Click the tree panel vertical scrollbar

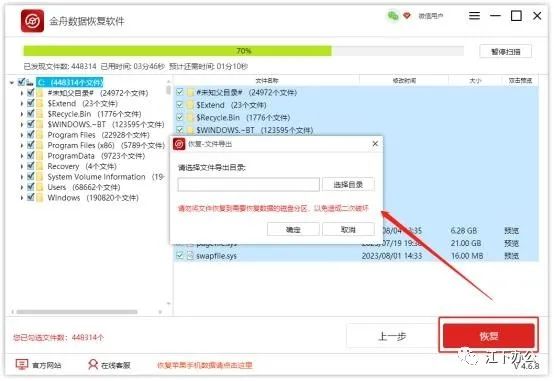pyautogui.click(x=169, y=90)
